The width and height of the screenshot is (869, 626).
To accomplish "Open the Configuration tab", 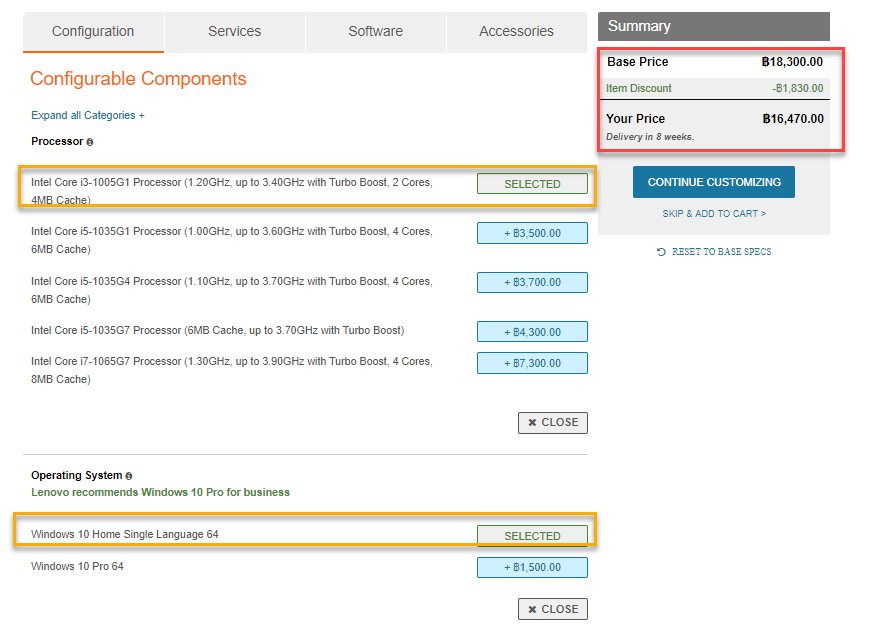I will (93, 32).
